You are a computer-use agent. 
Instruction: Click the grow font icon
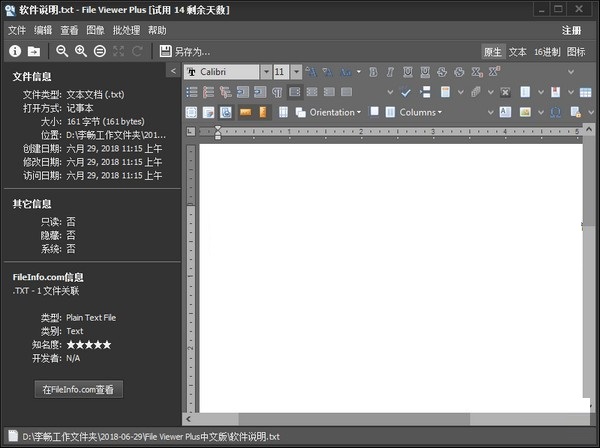pos(311,72)
